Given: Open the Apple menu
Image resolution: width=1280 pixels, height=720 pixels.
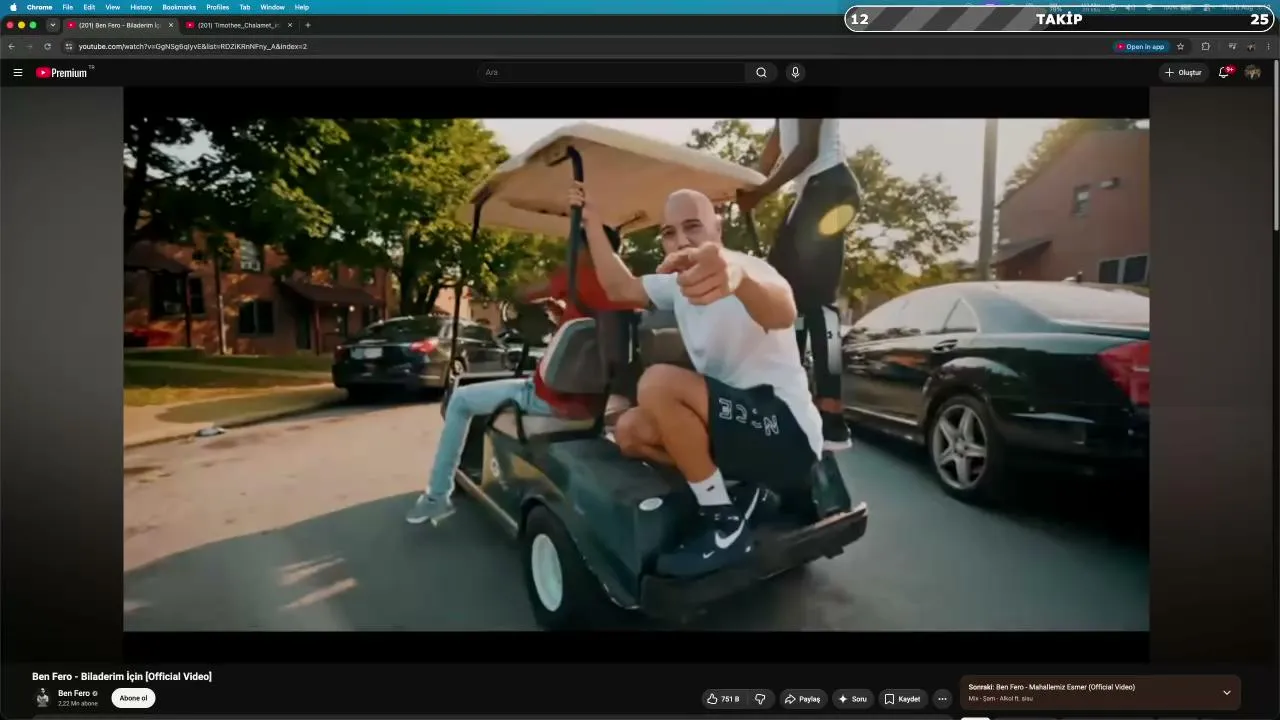Looking at the screenshot, I should click(x=13, y=7).
